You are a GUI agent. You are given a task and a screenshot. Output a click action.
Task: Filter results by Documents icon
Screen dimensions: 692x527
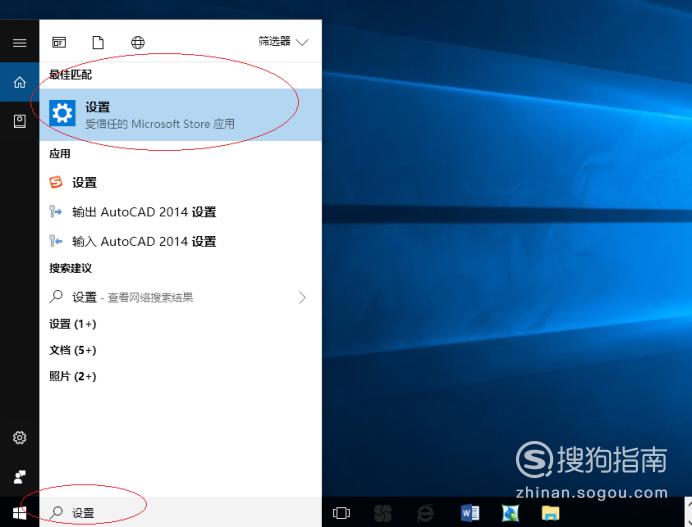coord(98,42)
